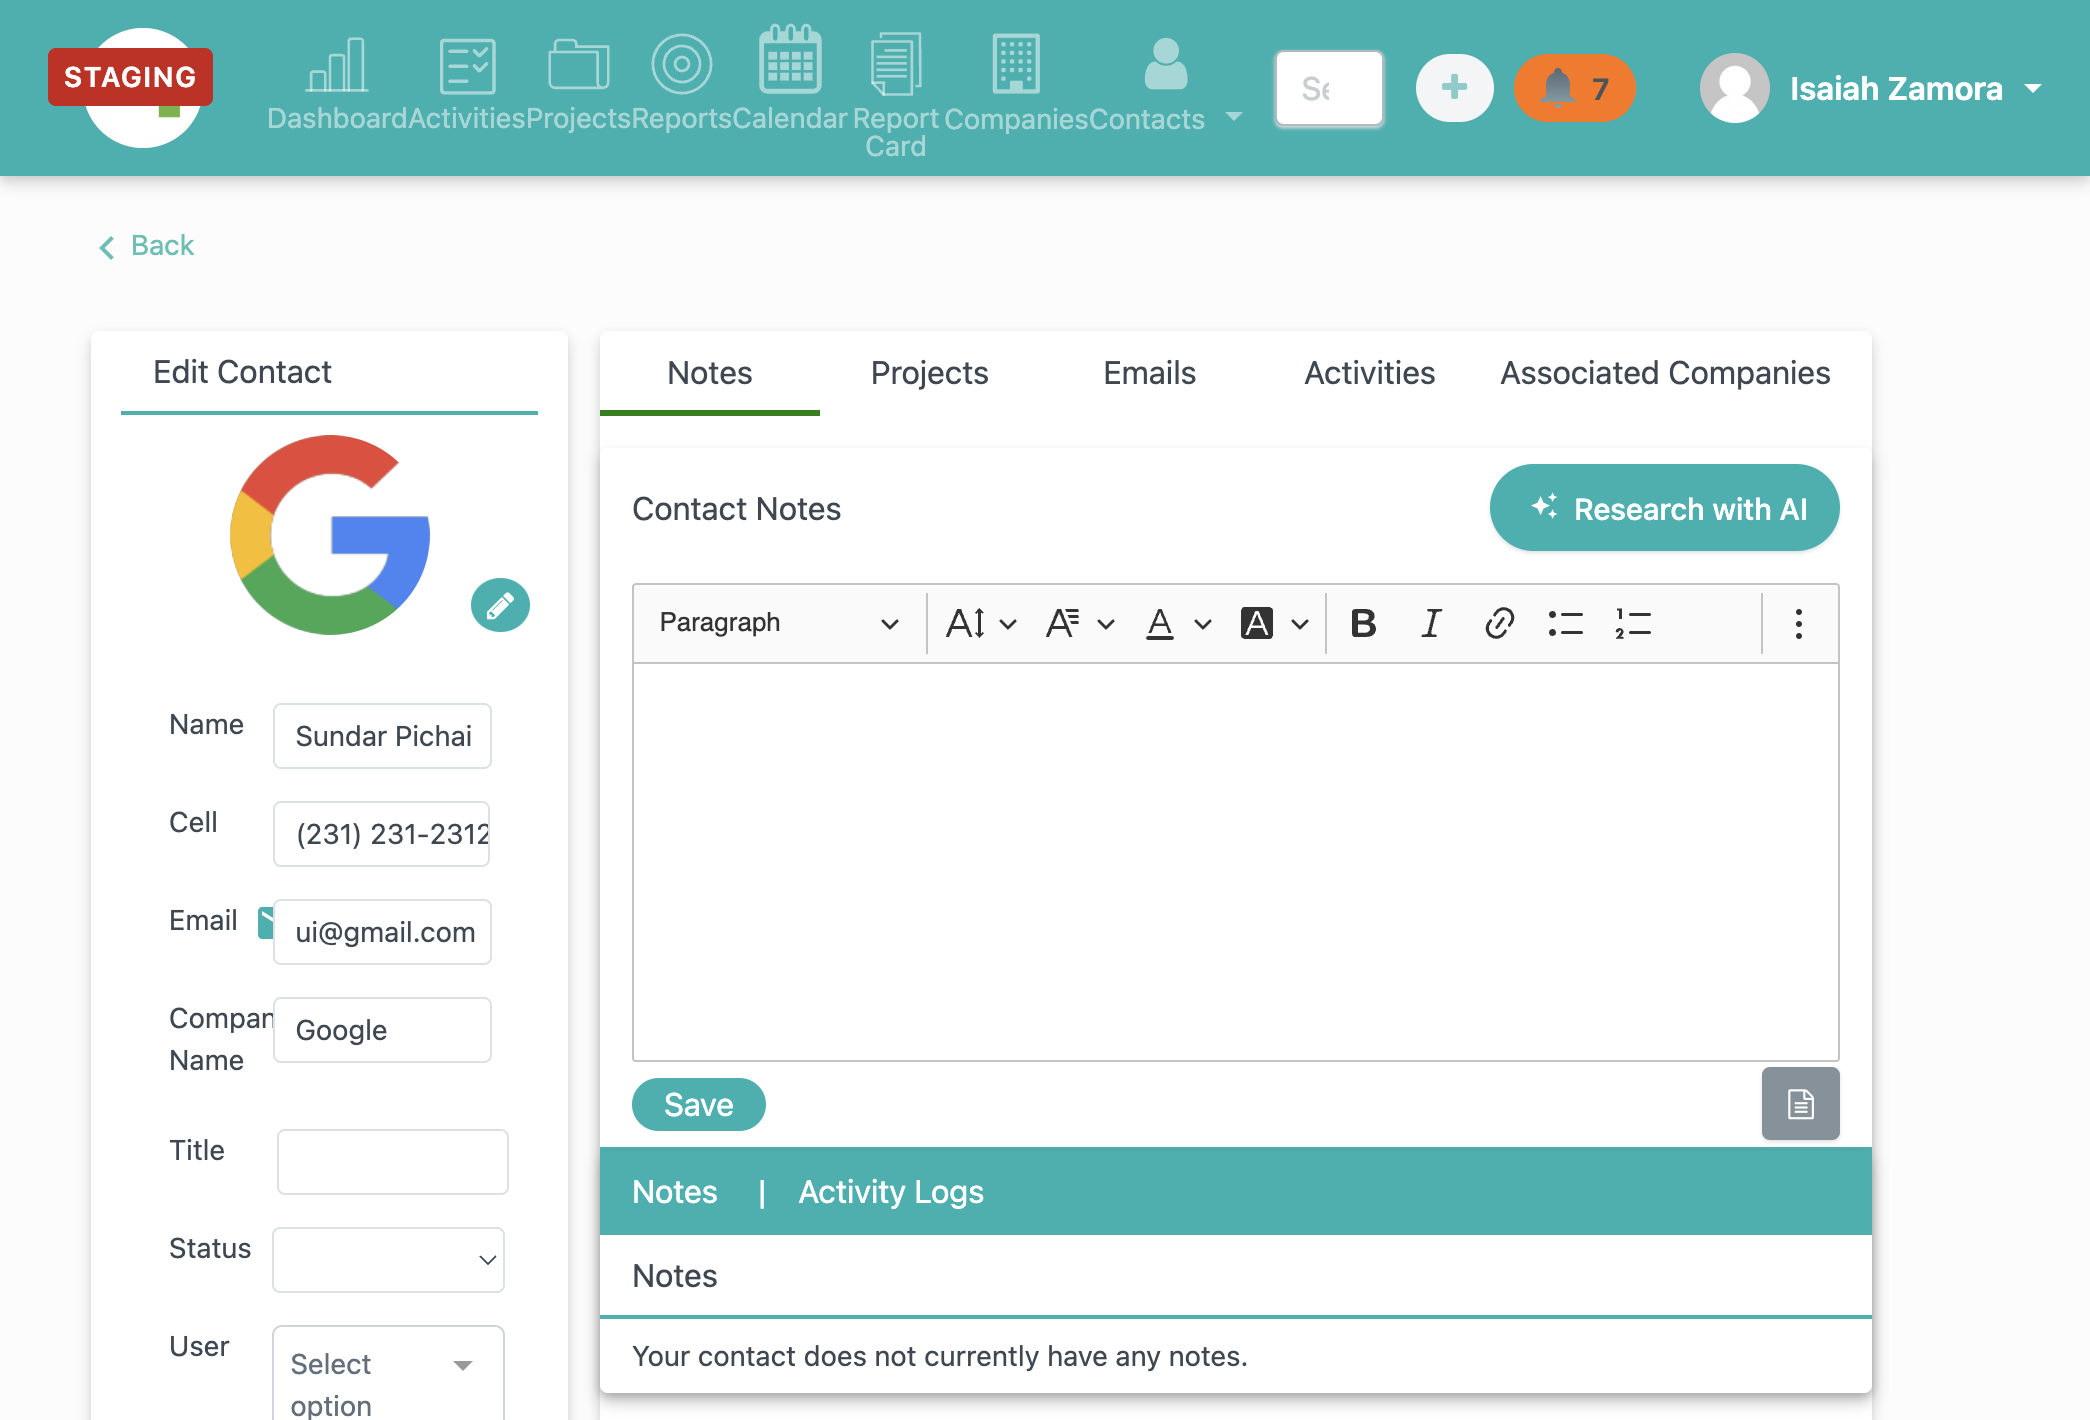The height and width of the screenshot is (1420, 2090).
Task: Toggle italic formatting in editor
Action: coord(1431,623)
